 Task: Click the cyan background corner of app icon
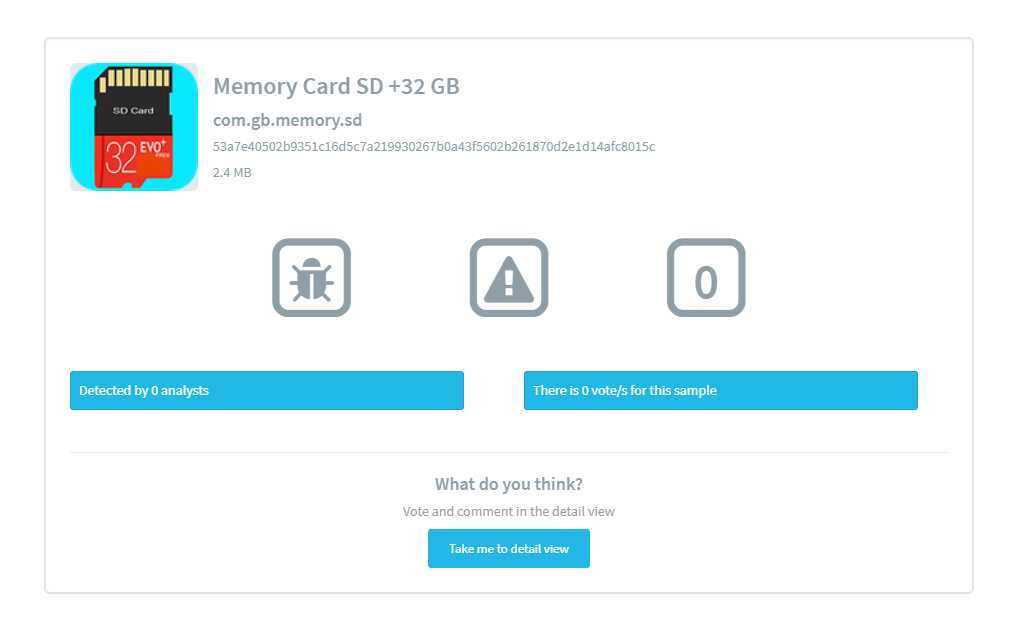point(80,178)
